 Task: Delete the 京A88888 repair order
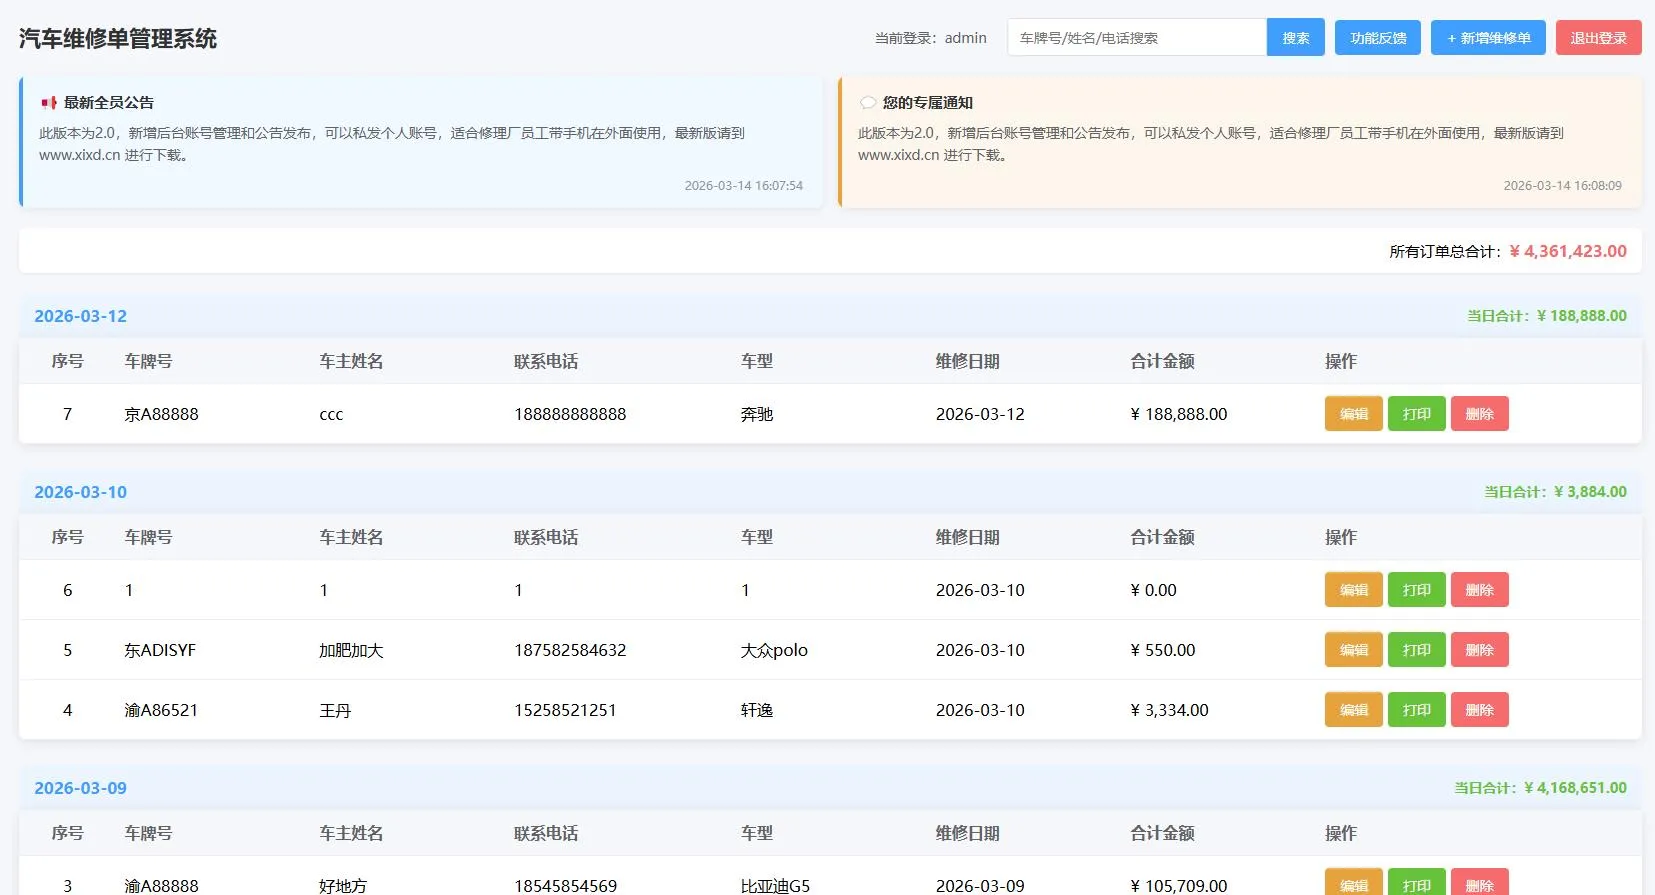pyautogui.click(x=1479, y=414)
